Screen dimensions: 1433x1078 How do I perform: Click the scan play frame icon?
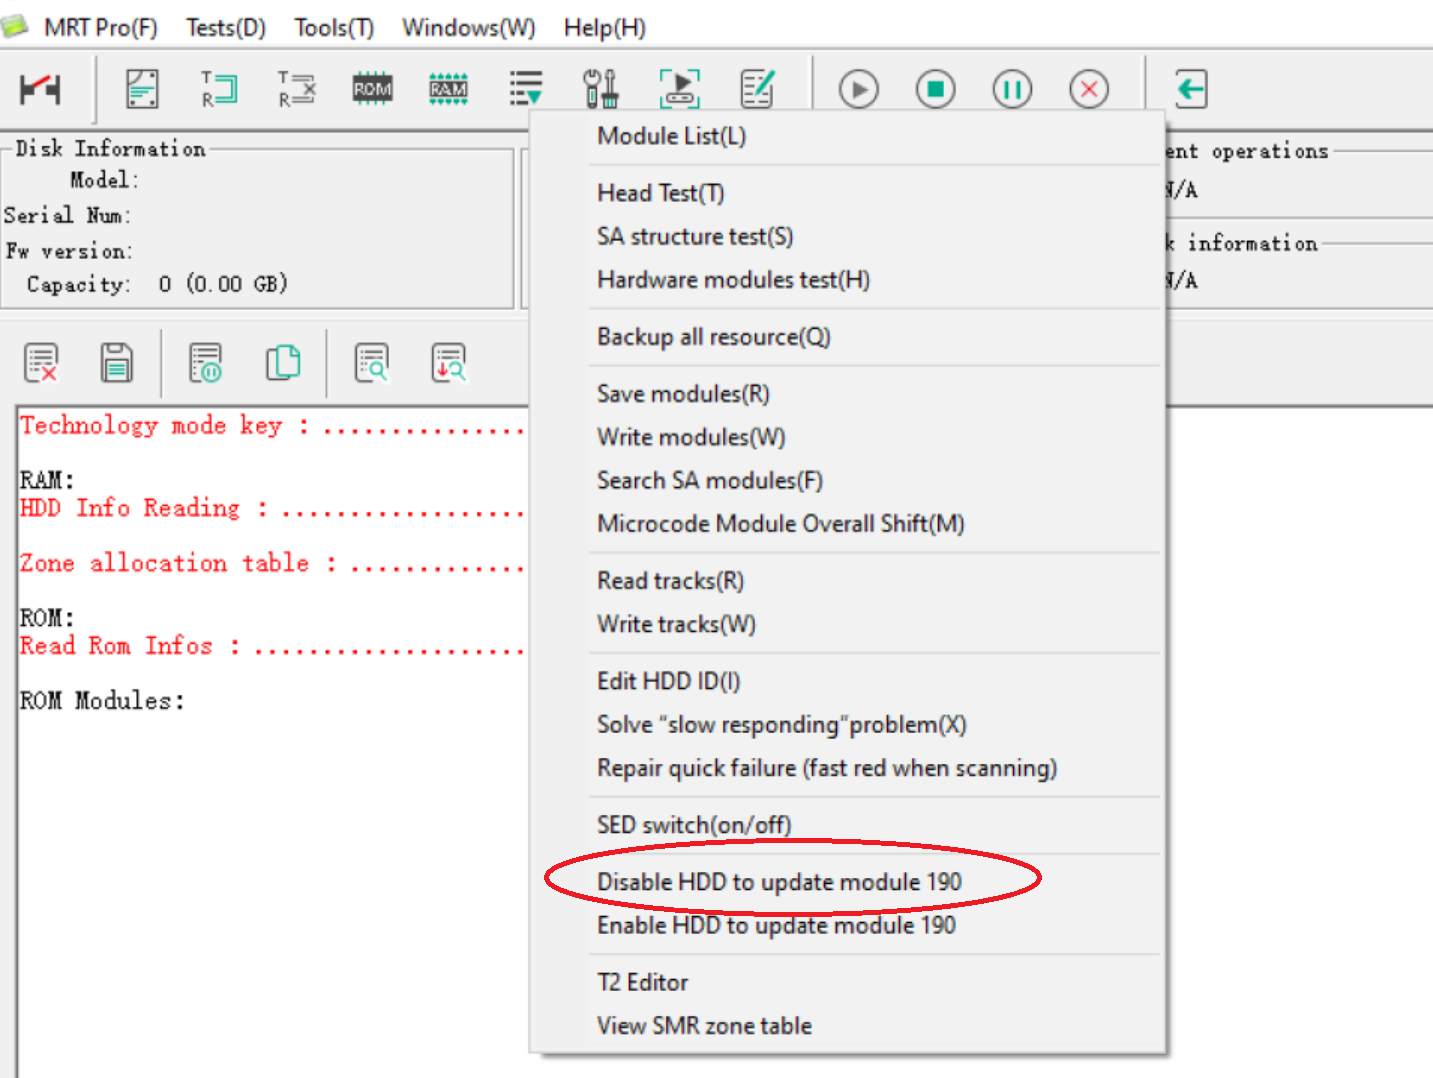coord(679,89)
